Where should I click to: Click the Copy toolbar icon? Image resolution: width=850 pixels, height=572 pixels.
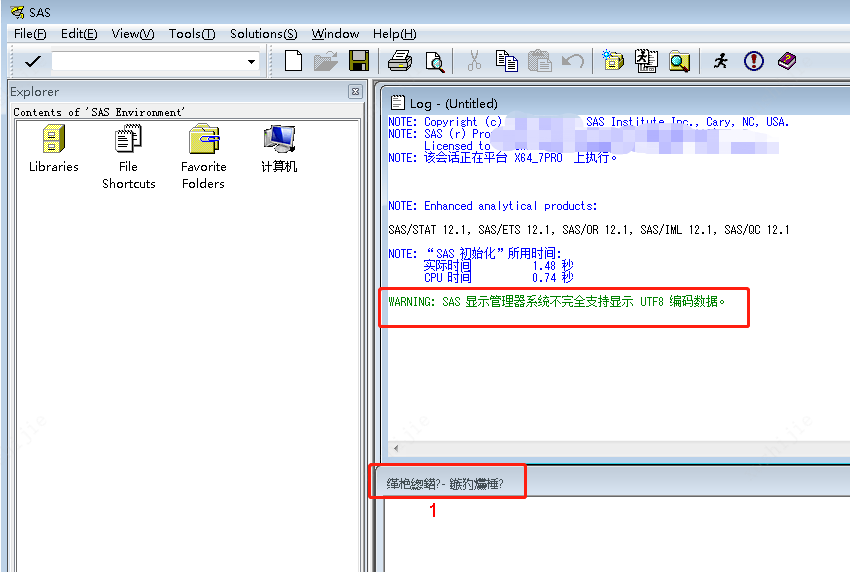[x=506, y=61]
